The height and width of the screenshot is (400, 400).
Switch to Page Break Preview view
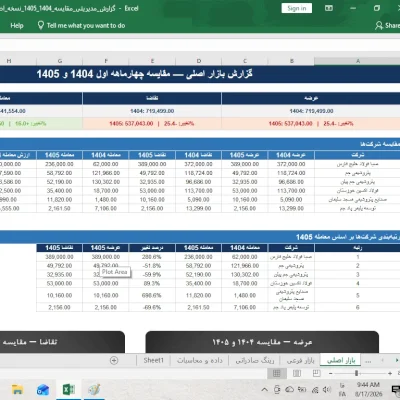[x=316, y=373]
